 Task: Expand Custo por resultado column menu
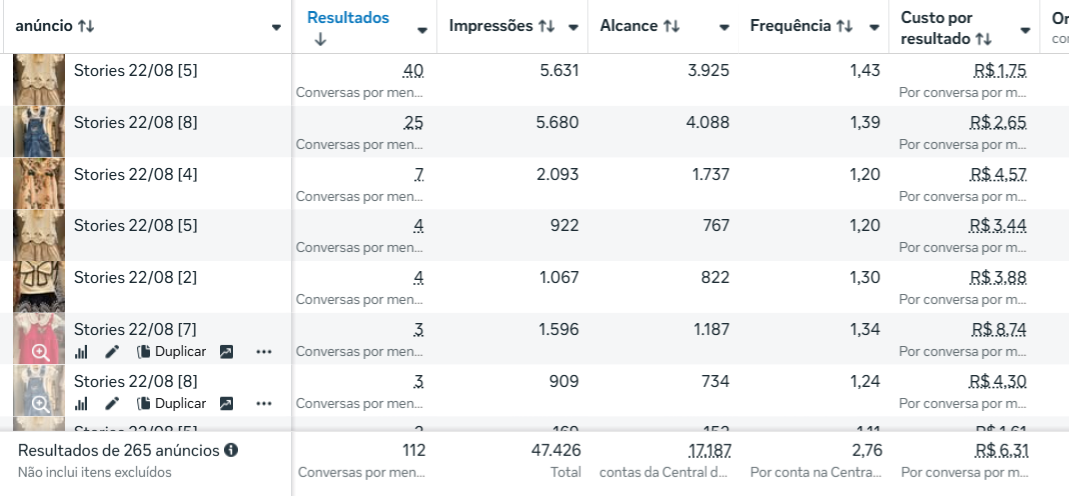[x=1025, y=31]
